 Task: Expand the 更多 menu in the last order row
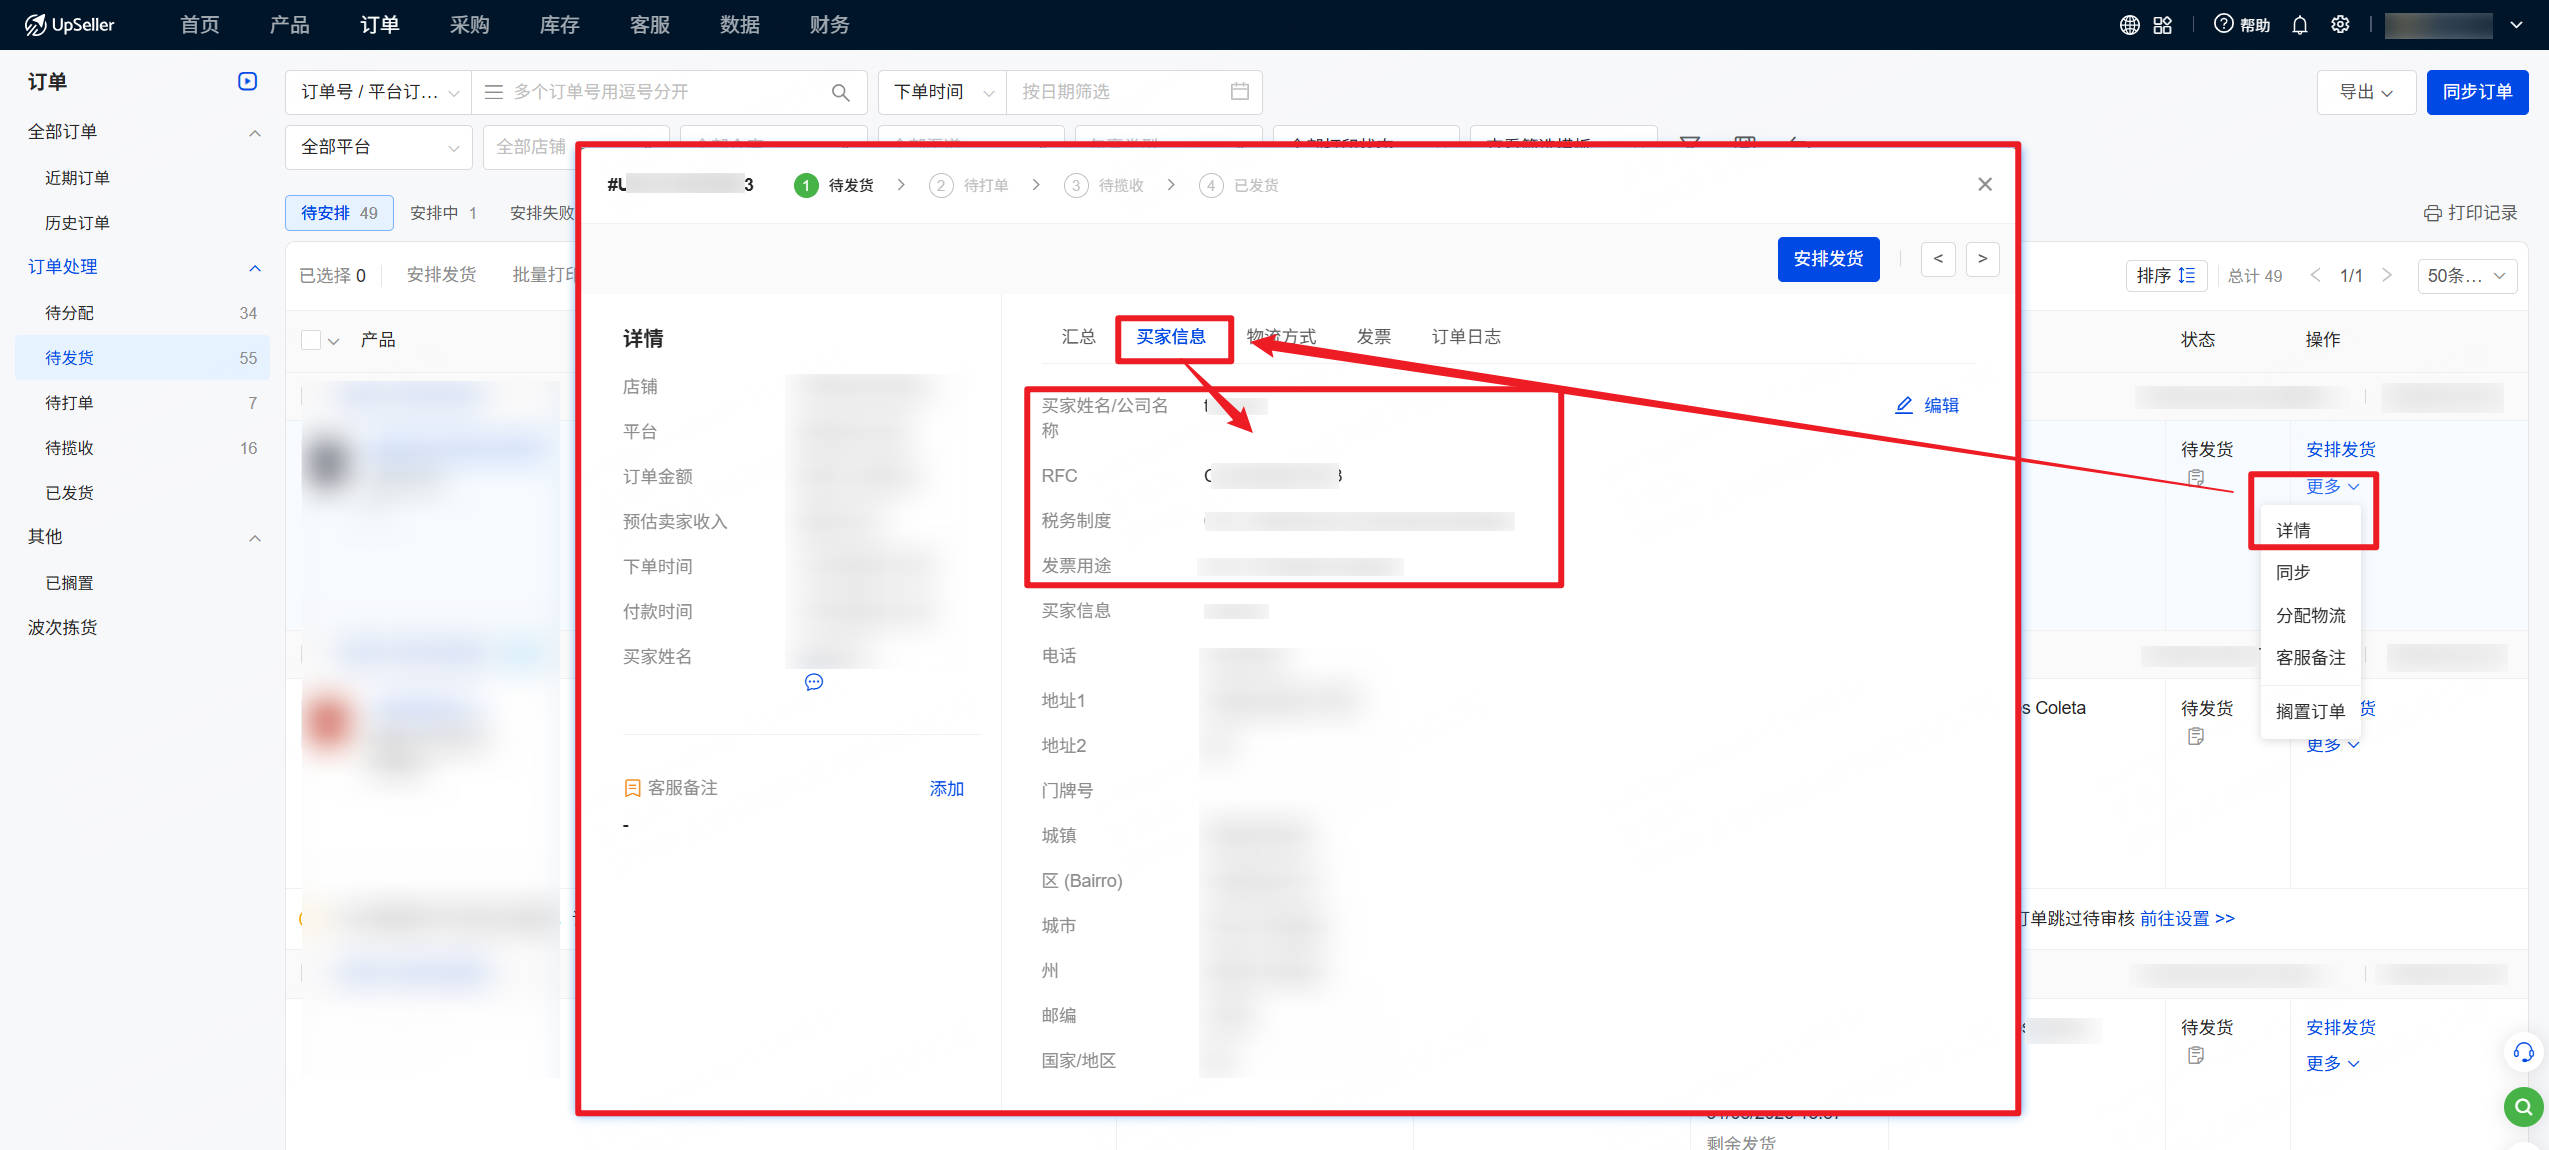click(x=2332, y=1063)
